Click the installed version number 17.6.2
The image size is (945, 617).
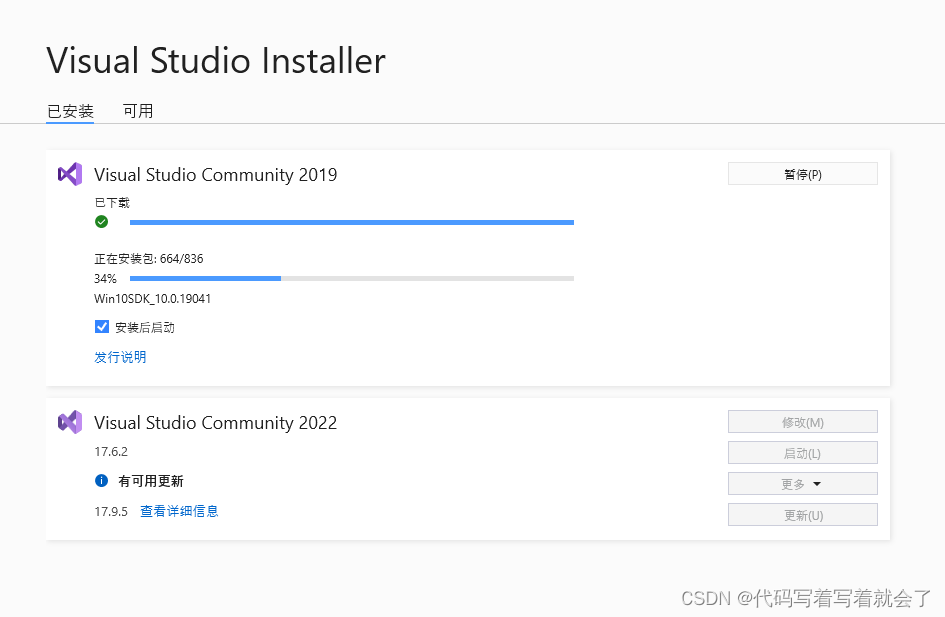point(111,451)
